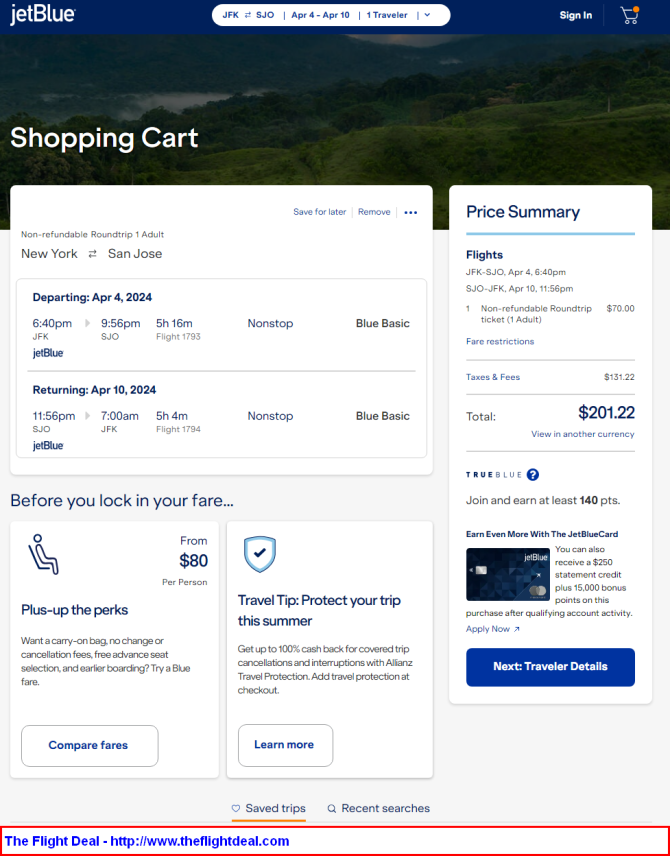Click Blue Basic on departing flight

pyautogui.click(x=383, y=323)
